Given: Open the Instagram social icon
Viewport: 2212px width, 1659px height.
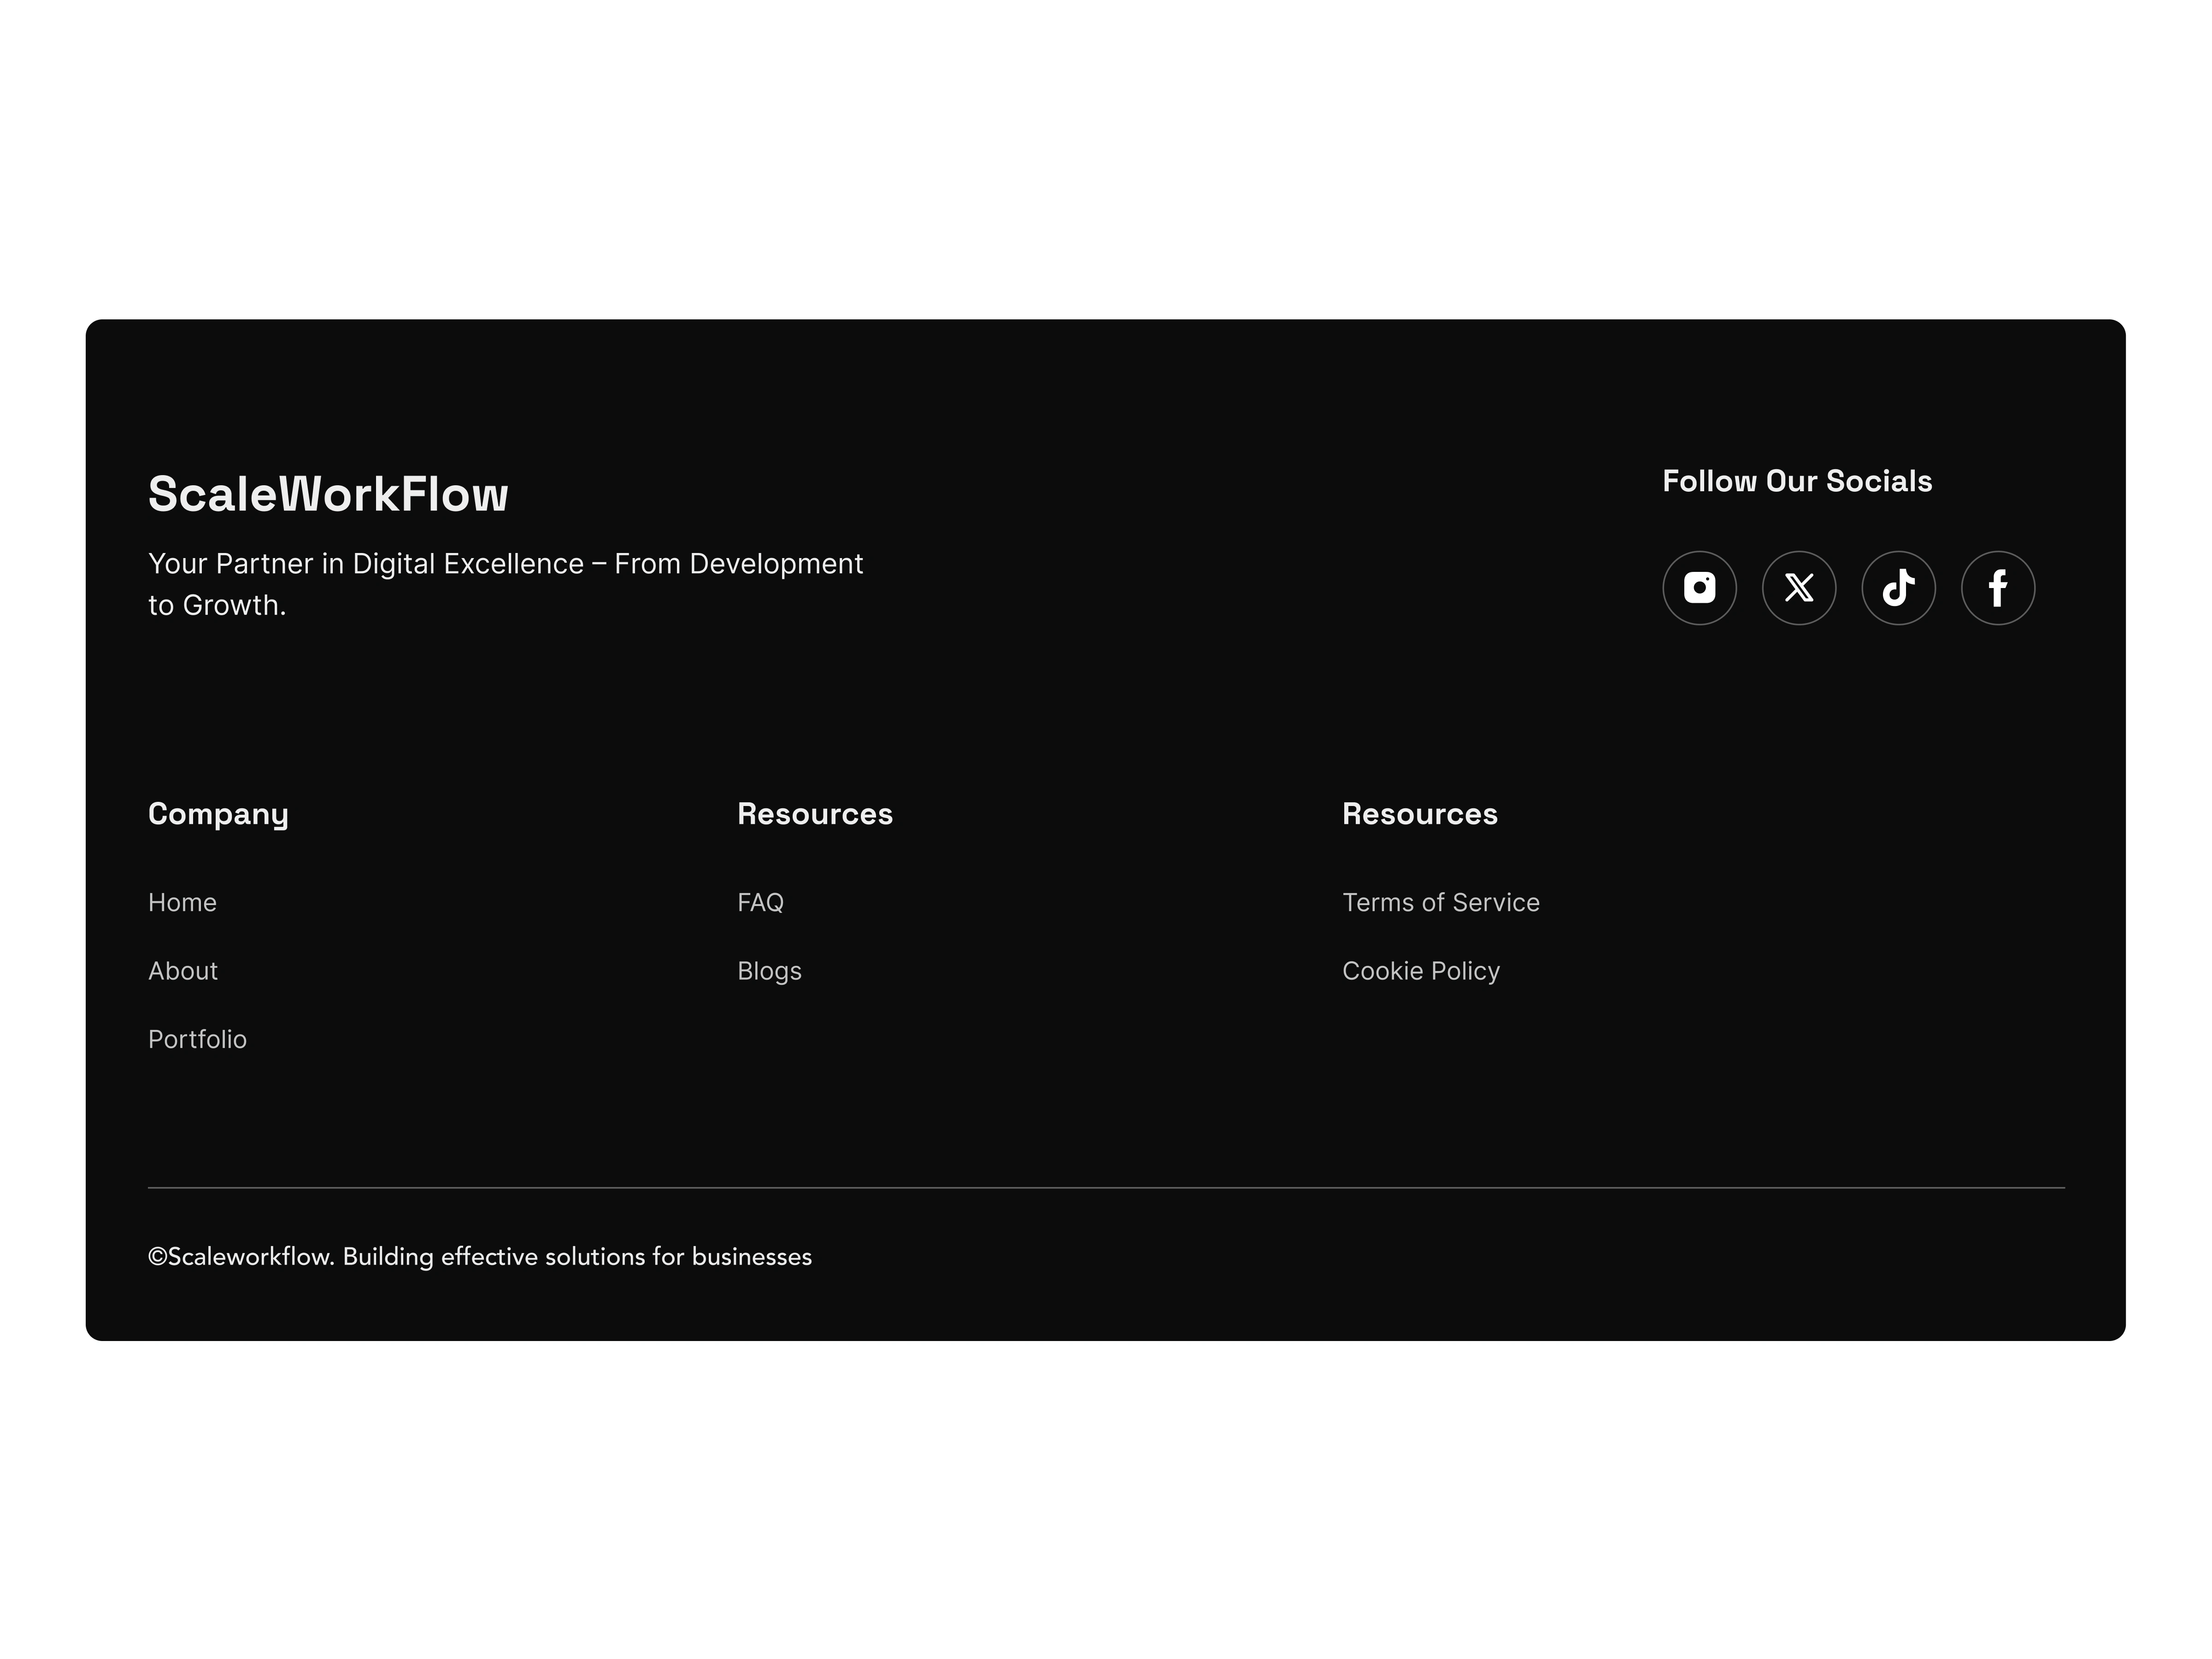Looking at the screenshot, I should pyautogui.click(x=1699, y=588).
